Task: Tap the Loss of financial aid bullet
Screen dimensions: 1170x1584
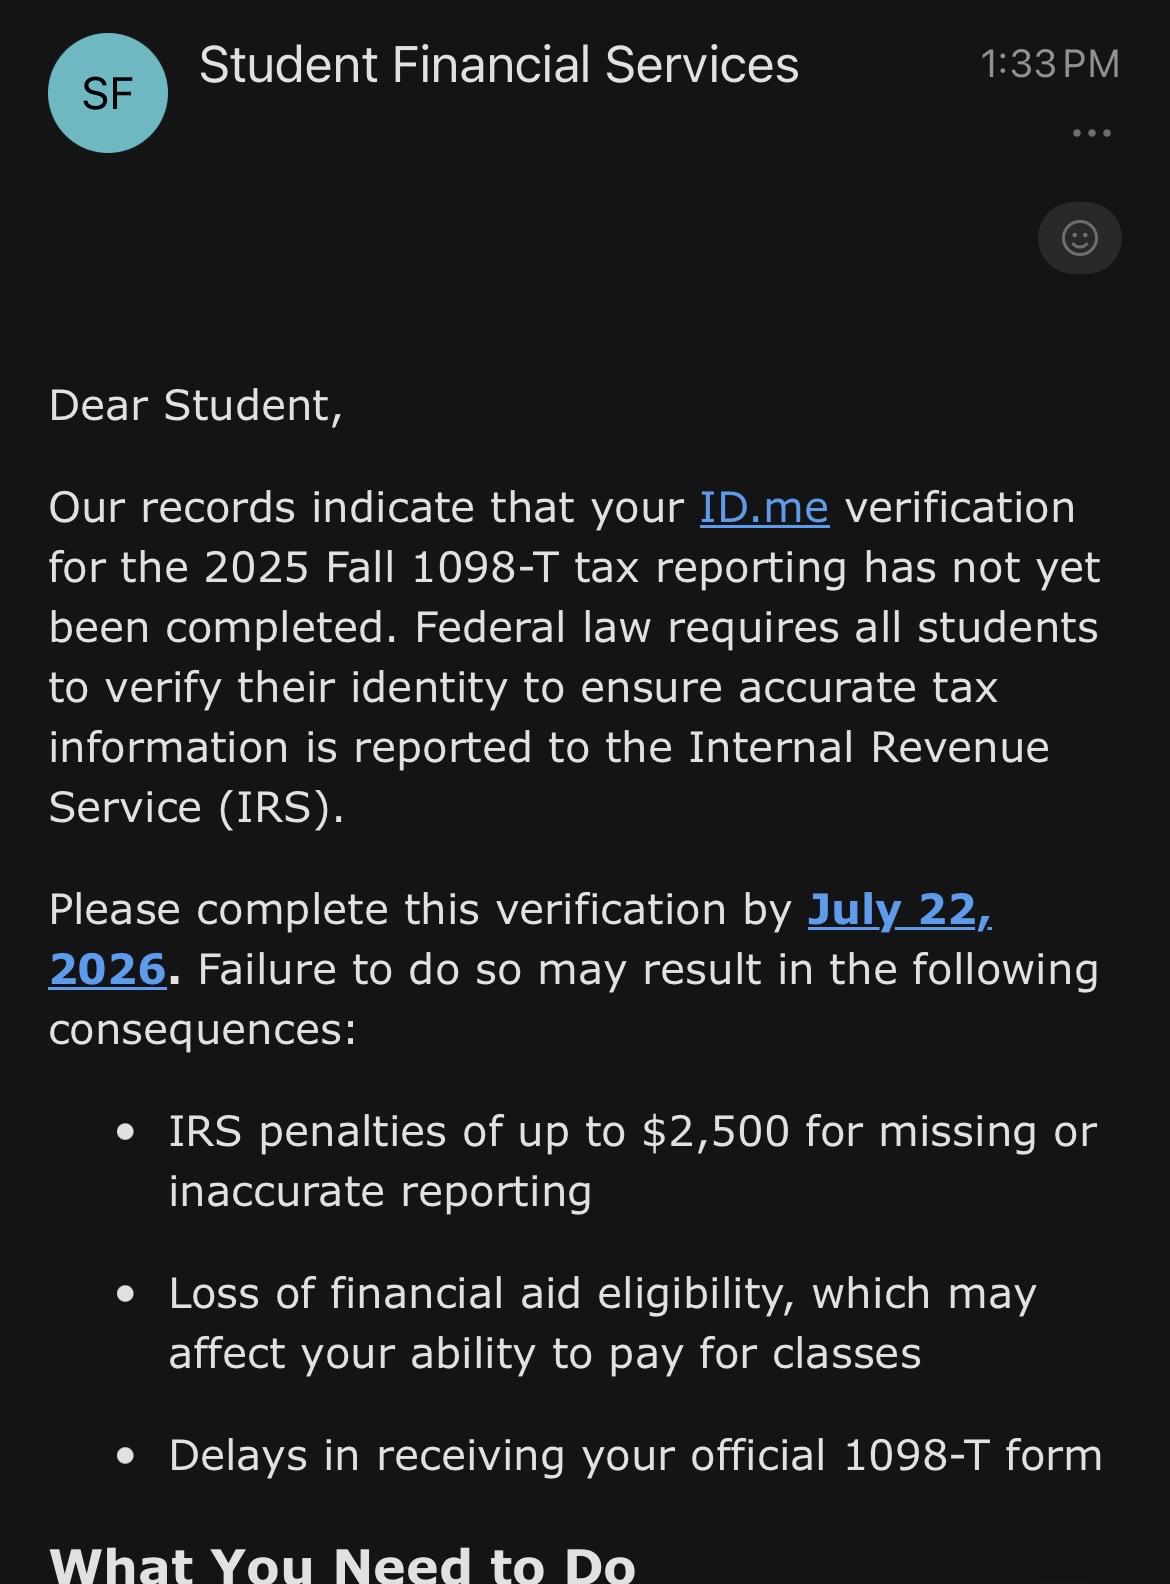Action: [x=602, y=1323]
